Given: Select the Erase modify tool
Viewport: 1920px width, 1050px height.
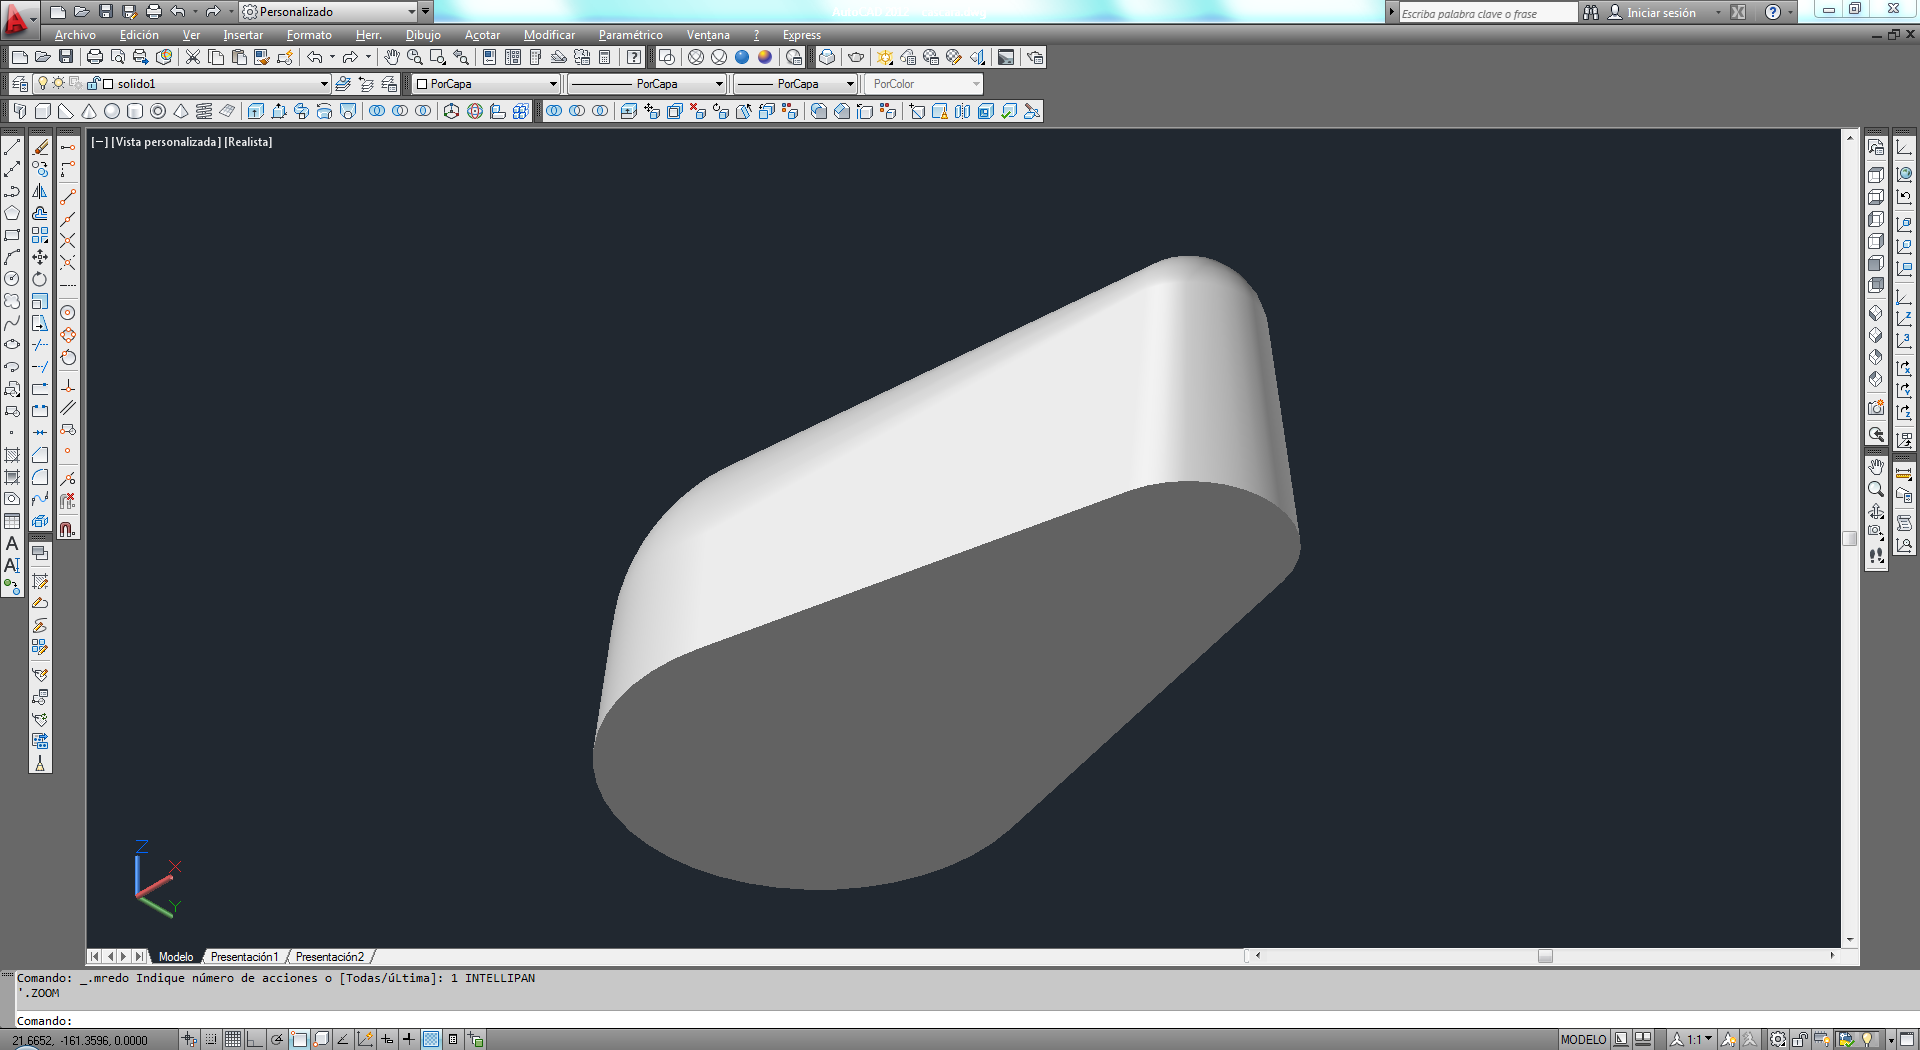Looking at the screenshot, I should pos(40,147).
